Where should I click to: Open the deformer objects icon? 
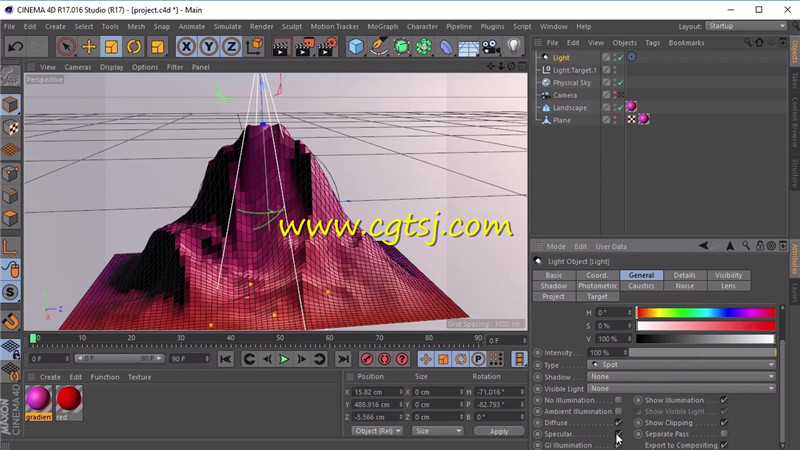pyautogui.click(x=446, y=47)
